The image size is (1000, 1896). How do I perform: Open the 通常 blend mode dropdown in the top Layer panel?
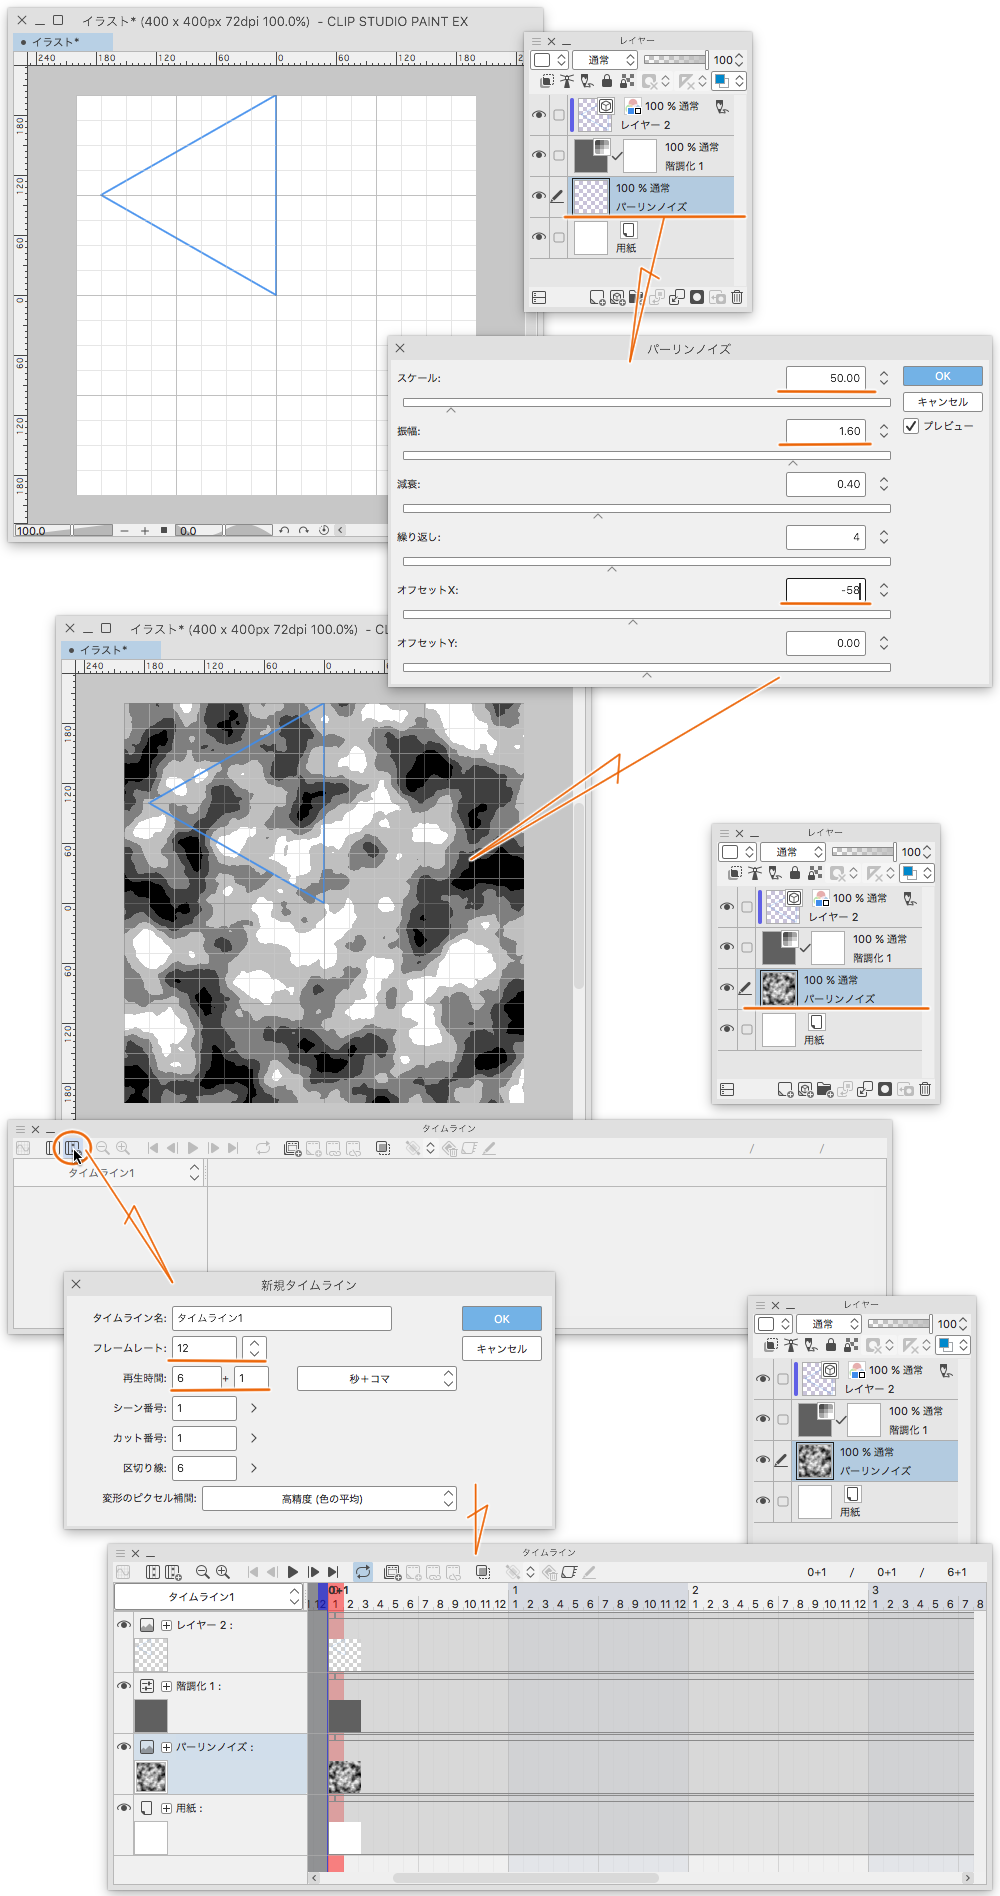(x=605, y=60)
